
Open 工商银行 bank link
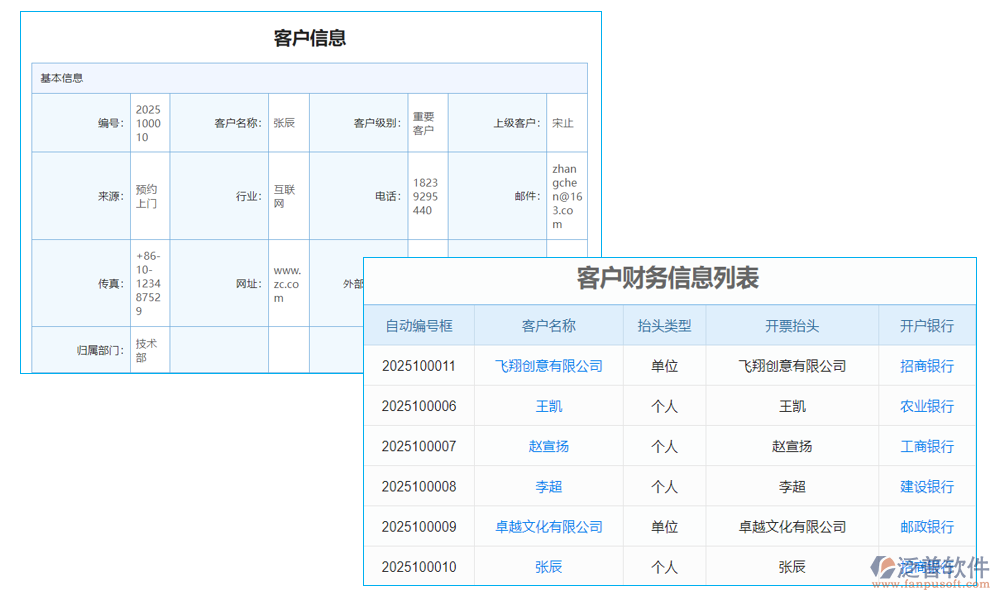927,446
